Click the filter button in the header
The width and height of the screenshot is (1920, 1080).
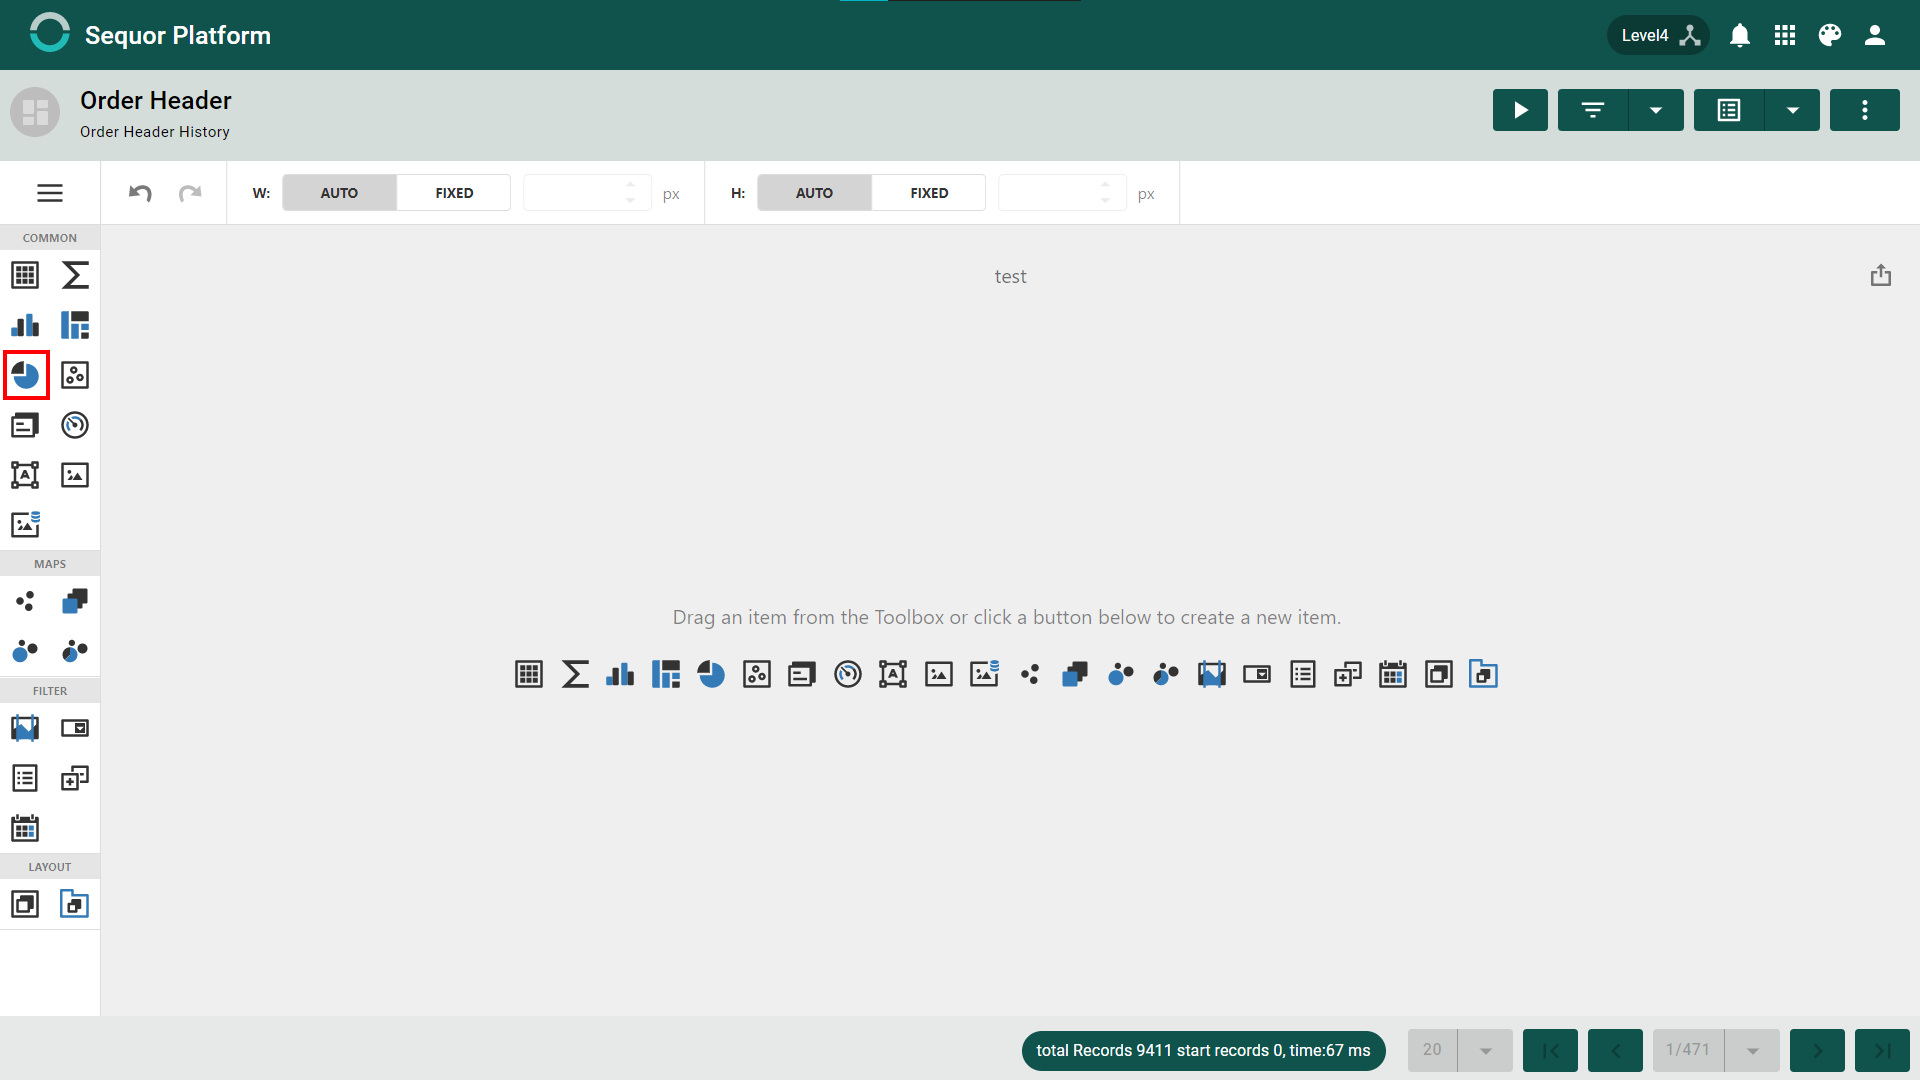[1593, 110]
